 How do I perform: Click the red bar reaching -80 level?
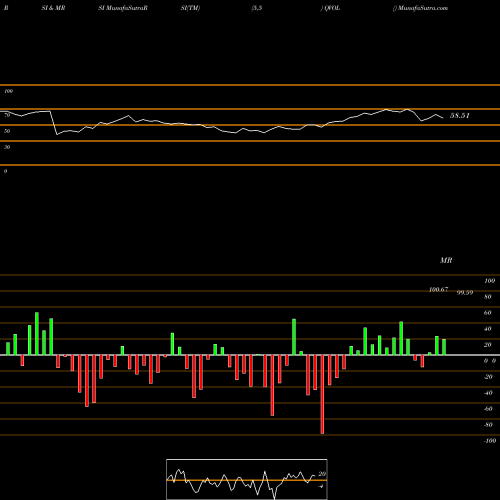(x=272, y=385)
